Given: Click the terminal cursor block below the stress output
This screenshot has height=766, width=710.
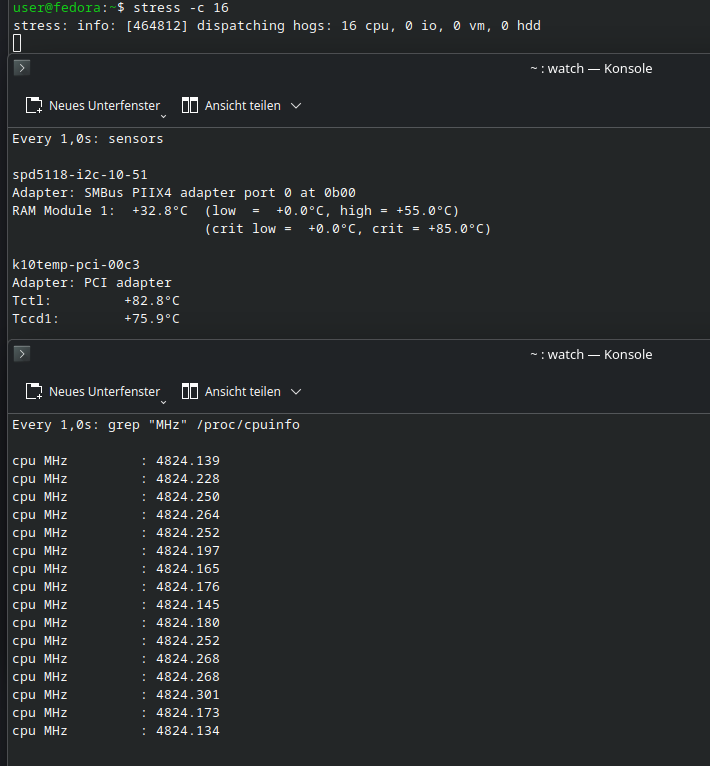Looking at the screenshot, I should pos(17,43).
